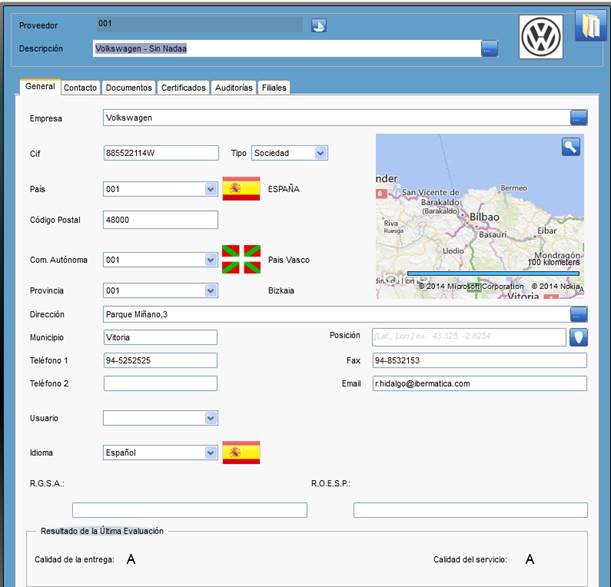Open the Filiales tab
The image size is (611, 587).
[274, 88]
